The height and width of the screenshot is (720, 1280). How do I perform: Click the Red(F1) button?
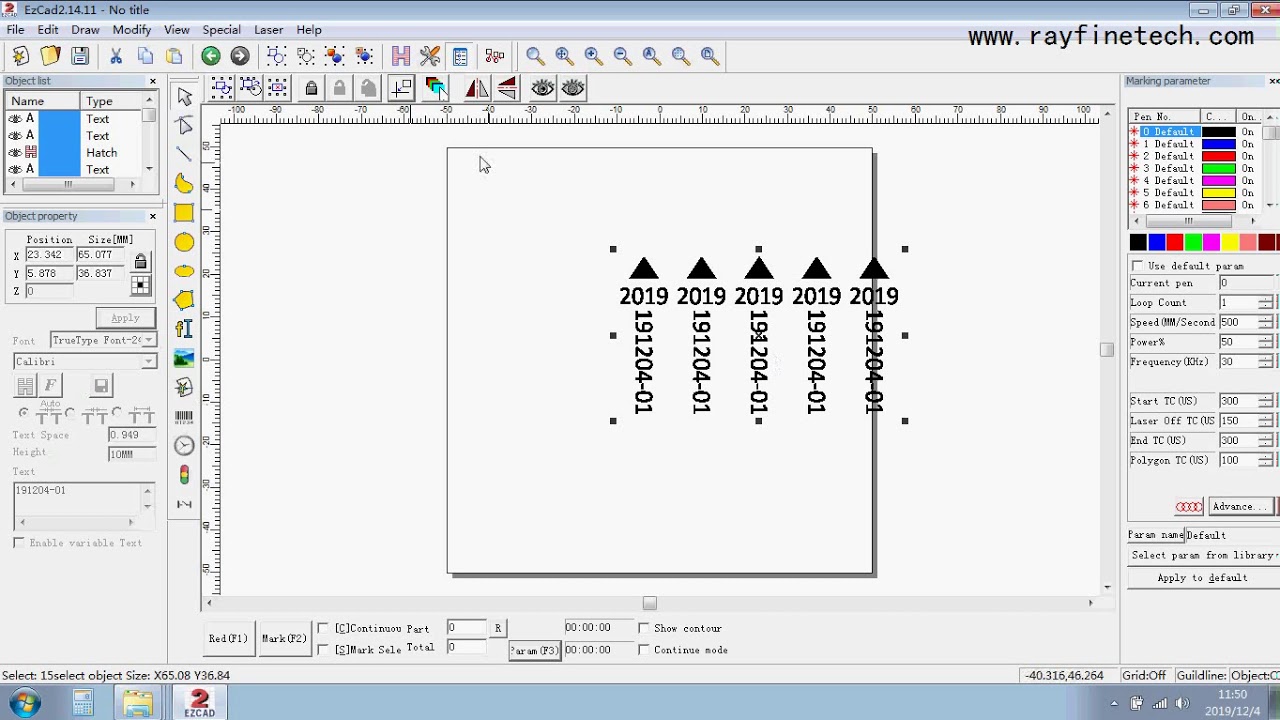click(x=228, y=638)
